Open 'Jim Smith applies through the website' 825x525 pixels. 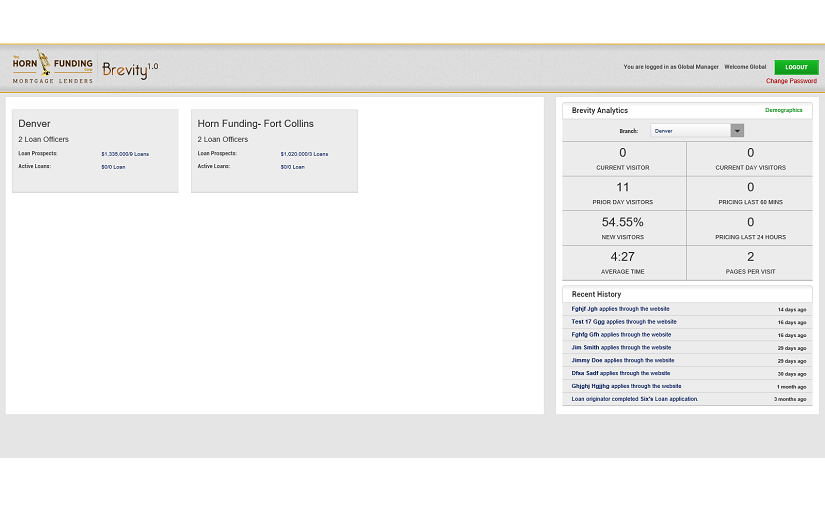[621, 347]
